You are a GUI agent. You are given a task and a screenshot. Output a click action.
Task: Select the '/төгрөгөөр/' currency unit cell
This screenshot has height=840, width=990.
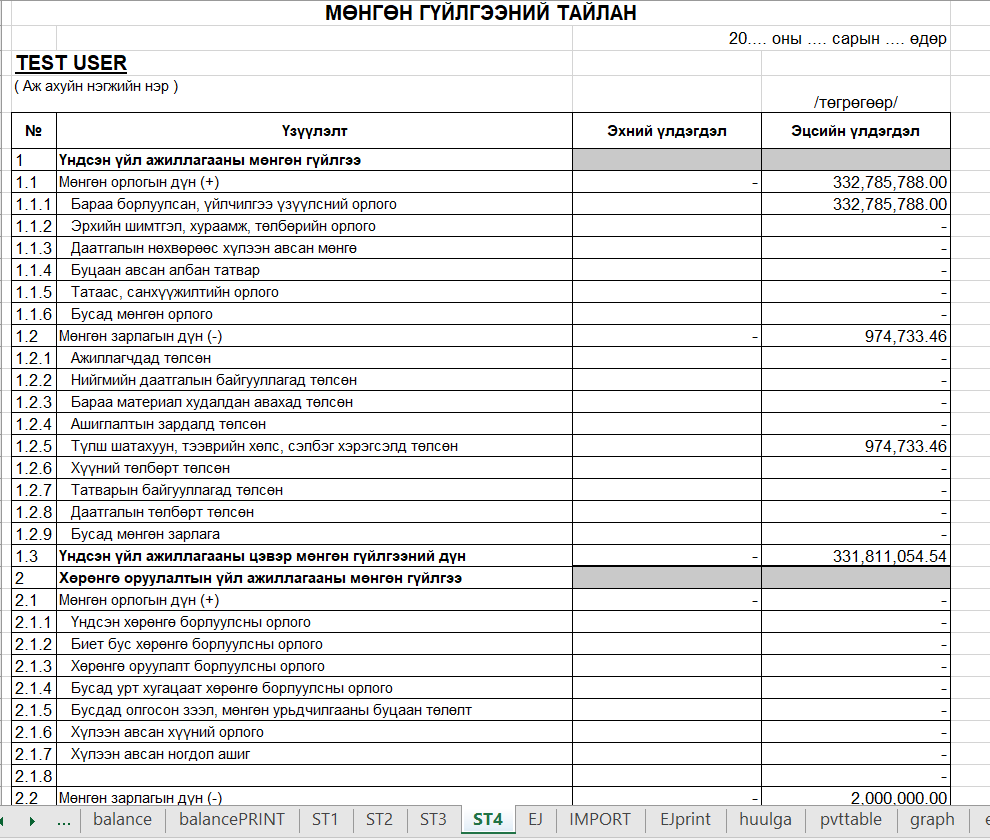tap(856, 102)
